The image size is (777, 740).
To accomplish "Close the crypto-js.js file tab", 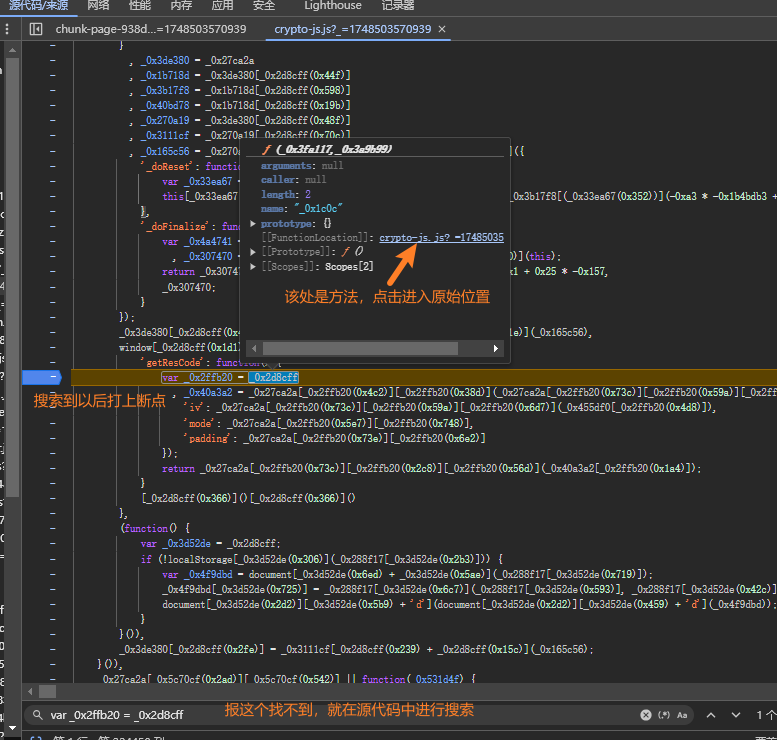I will click(443, 29).
